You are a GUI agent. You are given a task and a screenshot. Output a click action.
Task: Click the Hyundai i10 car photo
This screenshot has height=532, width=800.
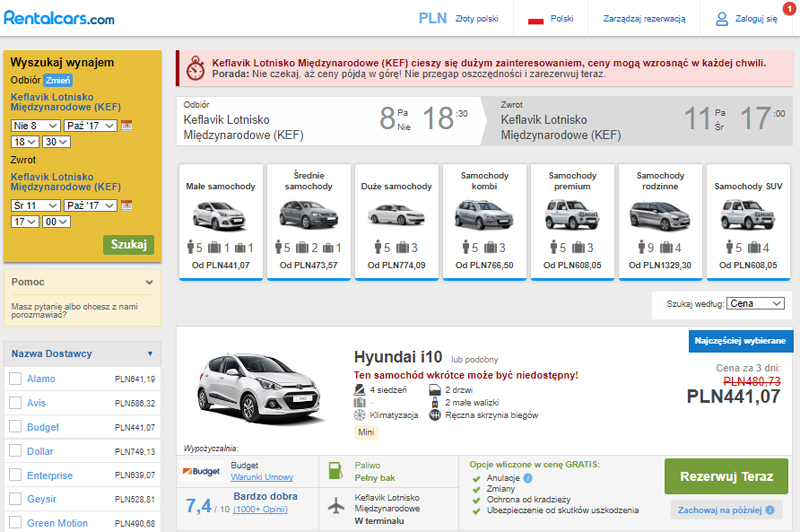click(261, 389)
